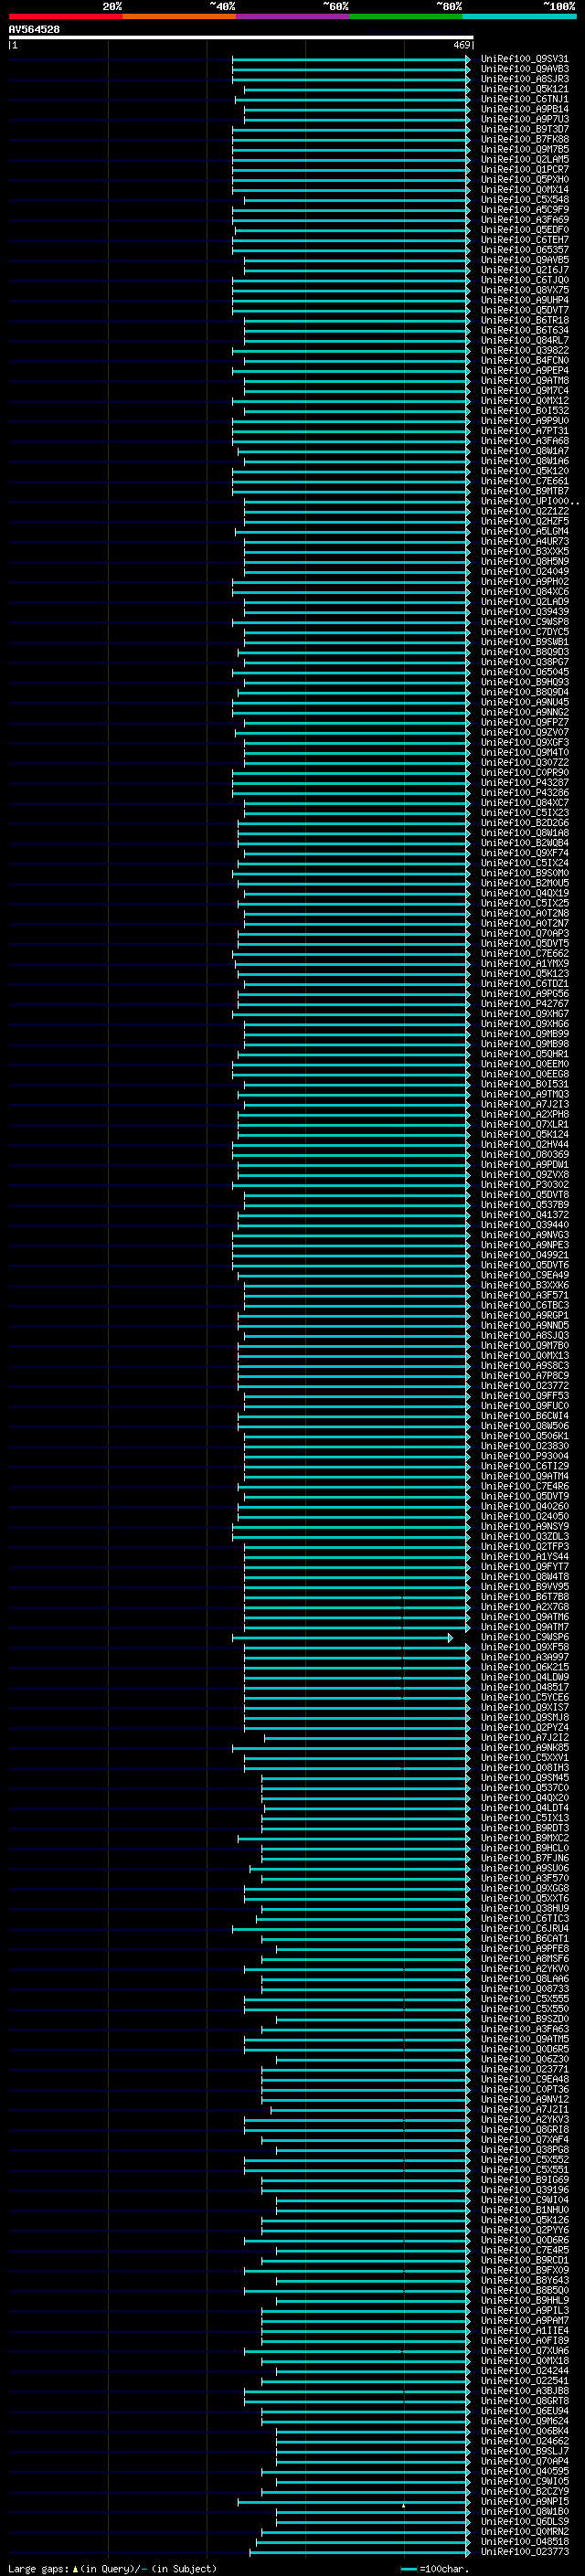The height and width of the screenshot is (2576, 585).
Task: Select hit label UniRef100_Q38HU9
Action: [x=525, y=1909]
